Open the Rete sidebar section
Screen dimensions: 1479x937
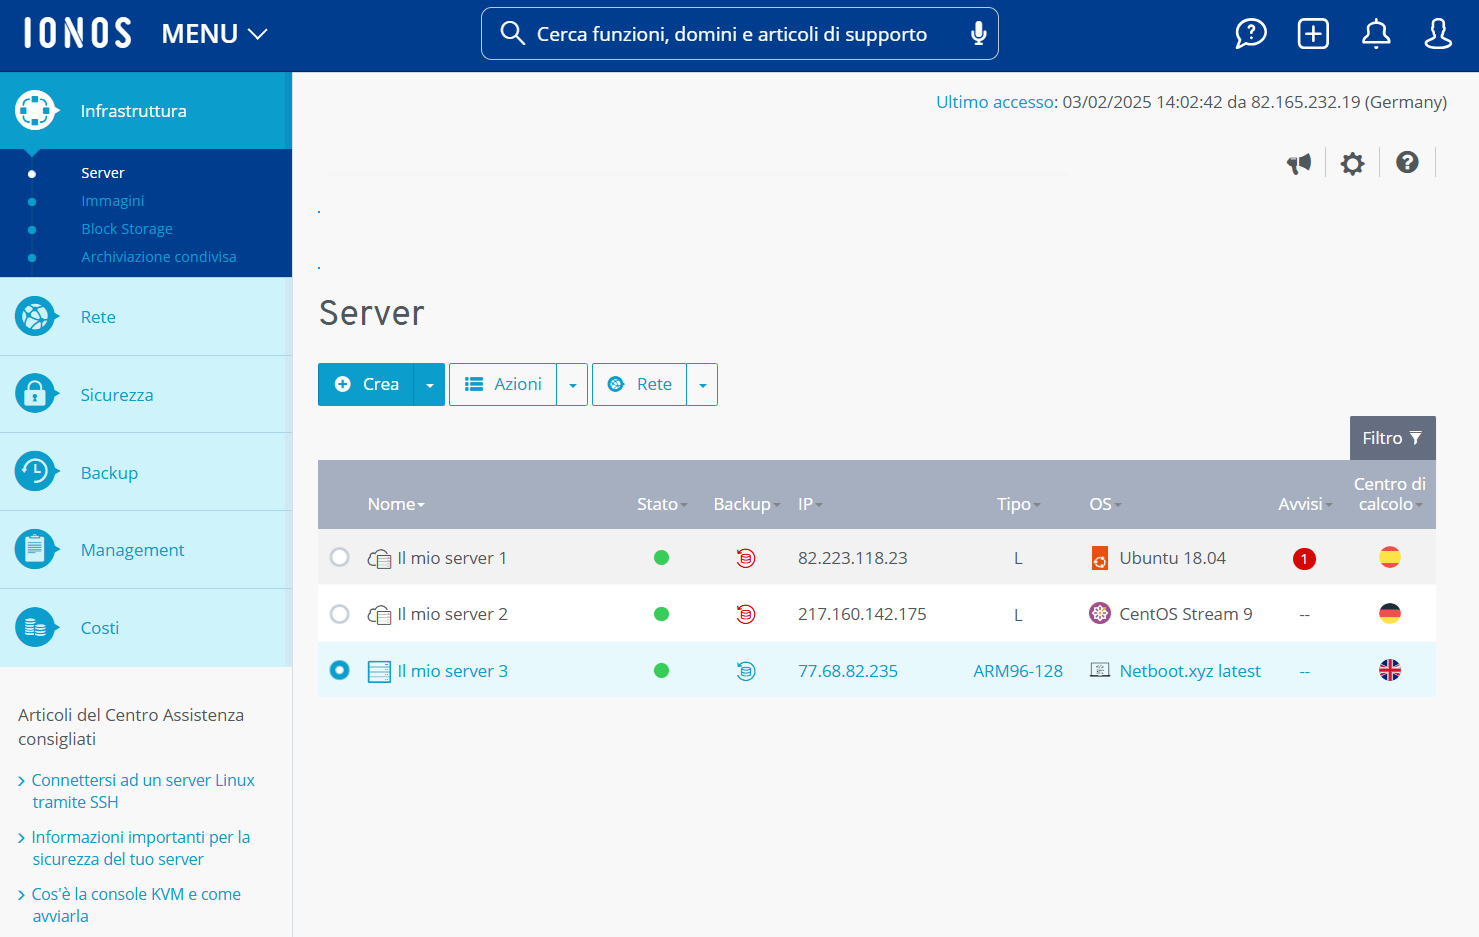coord(146,317)
